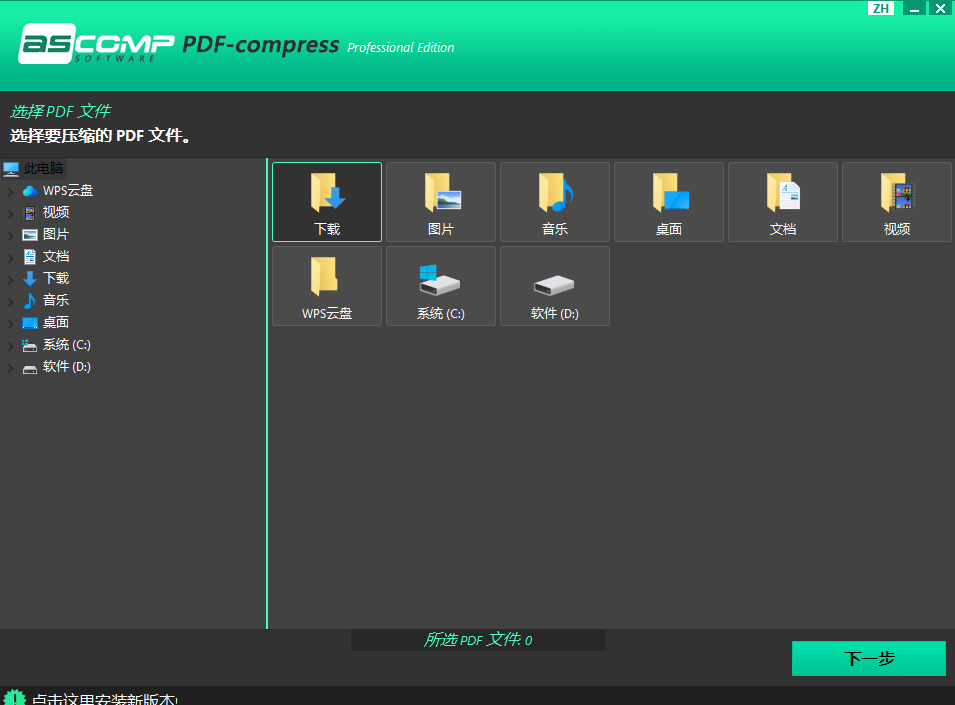Viewport: 955px width, 705px height.
Task: Open the 文档 folder tile
Action: [x=783, y=202]
